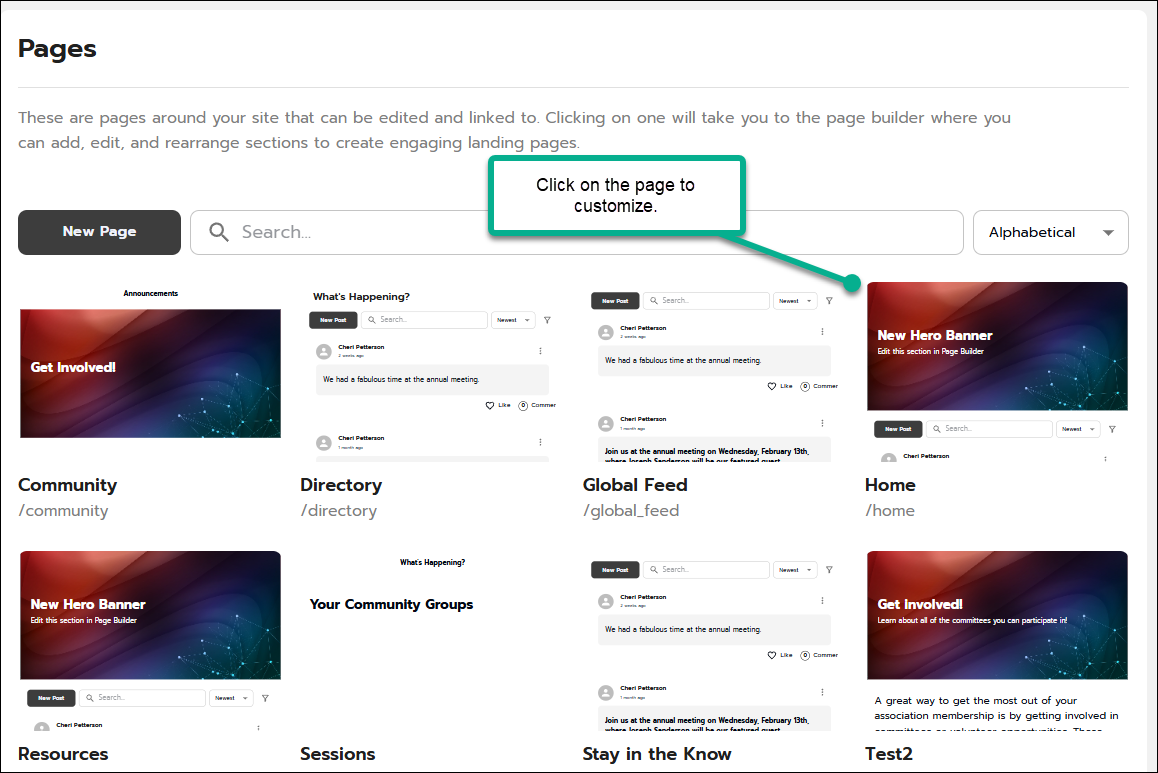Screen dimensions: 1158x773
Task: Click the Global Feed page title
Action: point(635,485)
